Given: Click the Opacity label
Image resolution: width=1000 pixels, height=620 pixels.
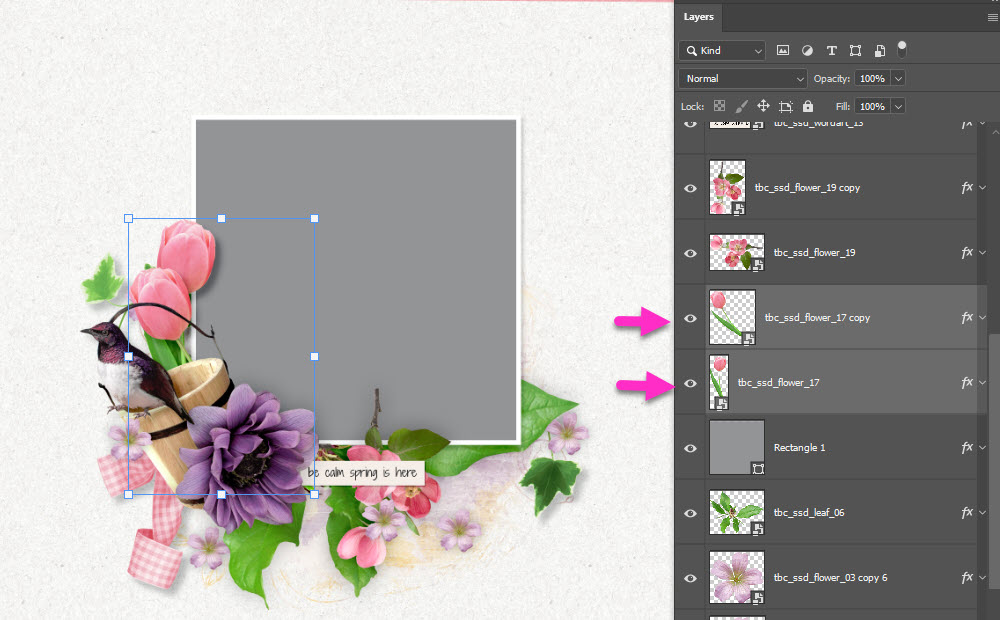Looking at the screenshot, I should [x=832, y=78].
